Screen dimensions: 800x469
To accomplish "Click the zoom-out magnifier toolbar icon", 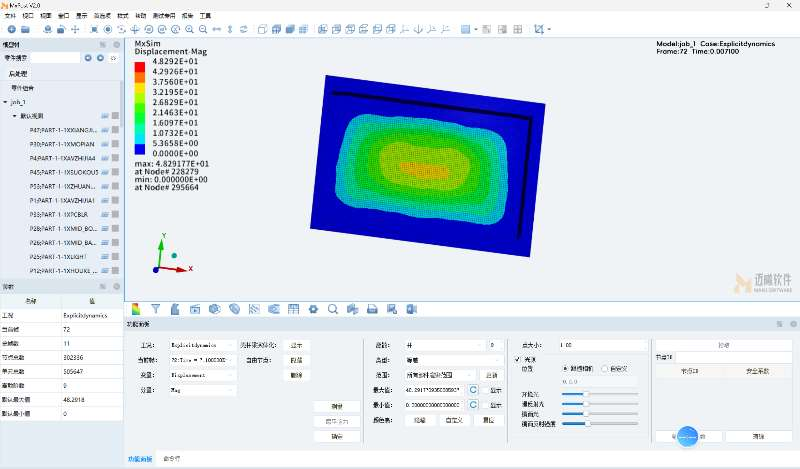I will 203,29.
